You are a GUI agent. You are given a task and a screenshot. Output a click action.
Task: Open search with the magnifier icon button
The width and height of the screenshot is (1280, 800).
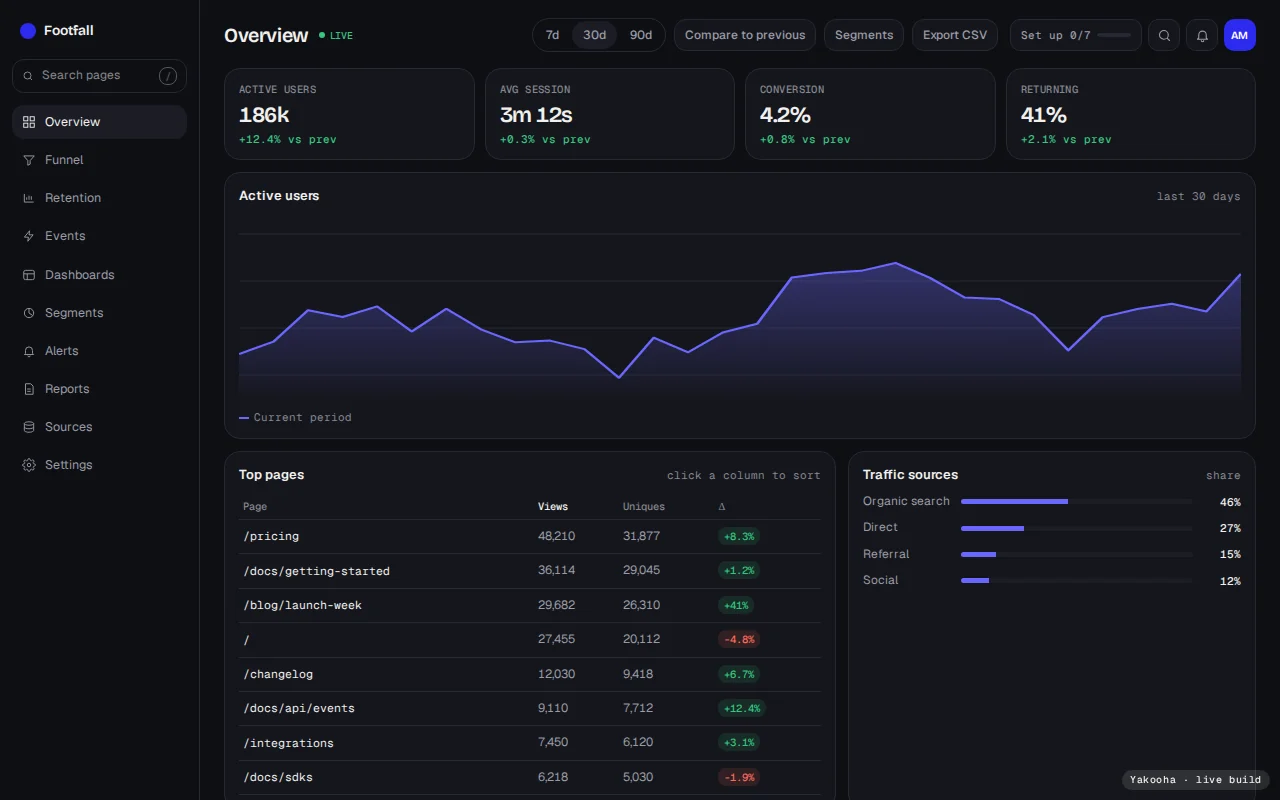1164,35
